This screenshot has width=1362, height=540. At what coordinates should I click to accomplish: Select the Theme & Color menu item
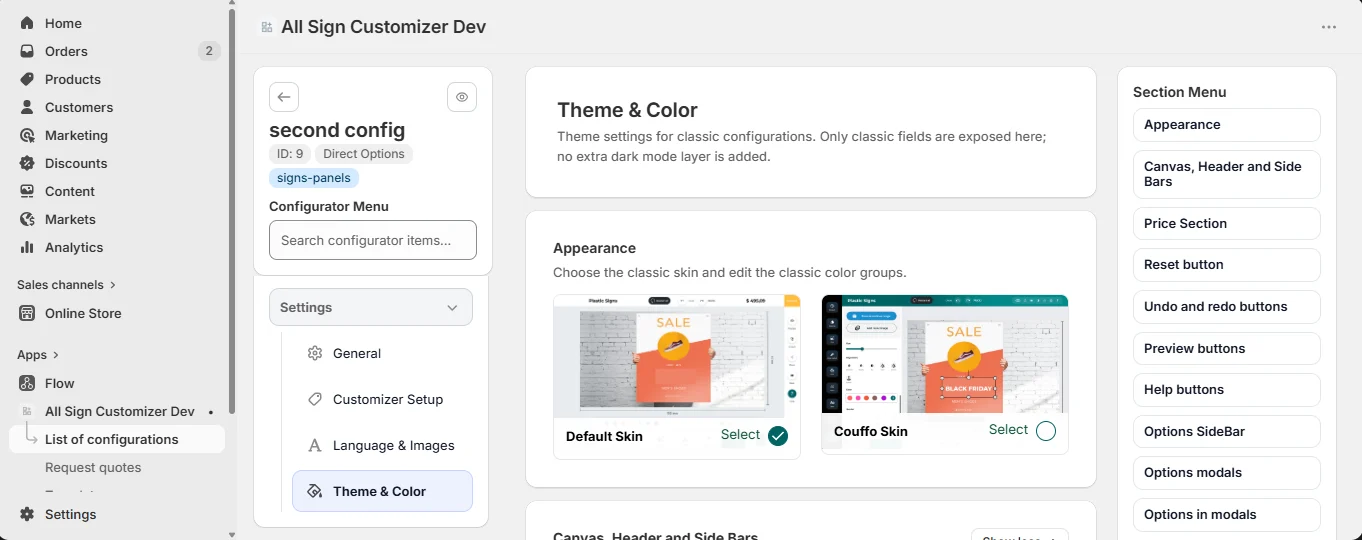(382, 491)
